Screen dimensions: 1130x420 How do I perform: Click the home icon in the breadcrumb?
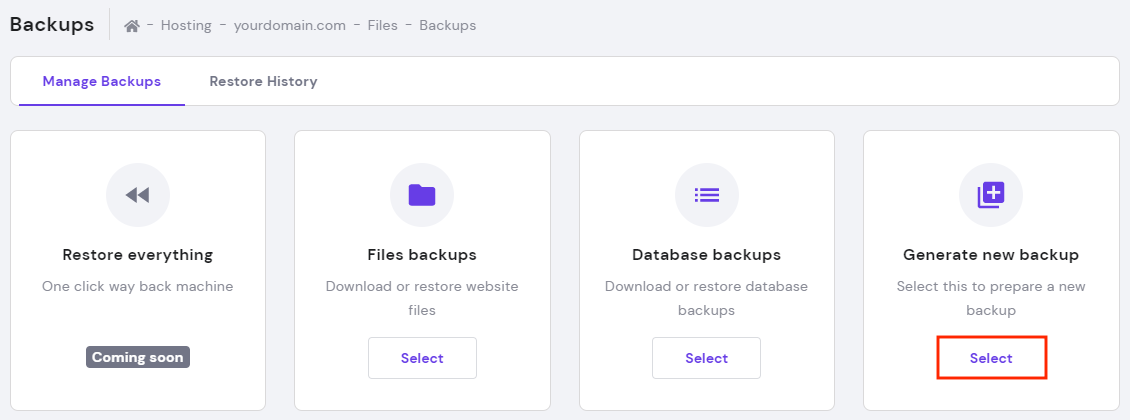click(131, 26)
